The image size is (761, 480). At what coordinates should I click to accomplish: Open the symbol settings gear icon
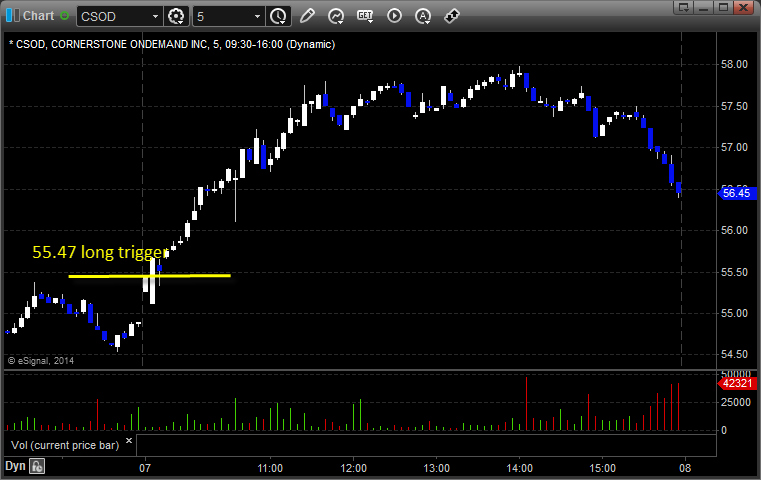[176, 16]
